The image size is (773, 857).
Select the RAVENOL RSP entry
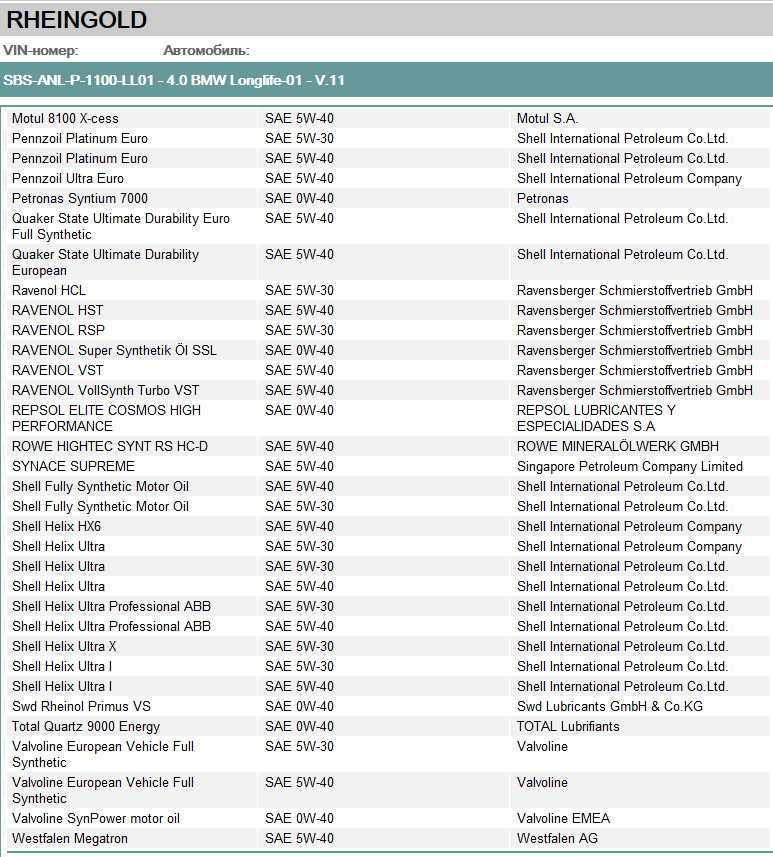point(58,330)
